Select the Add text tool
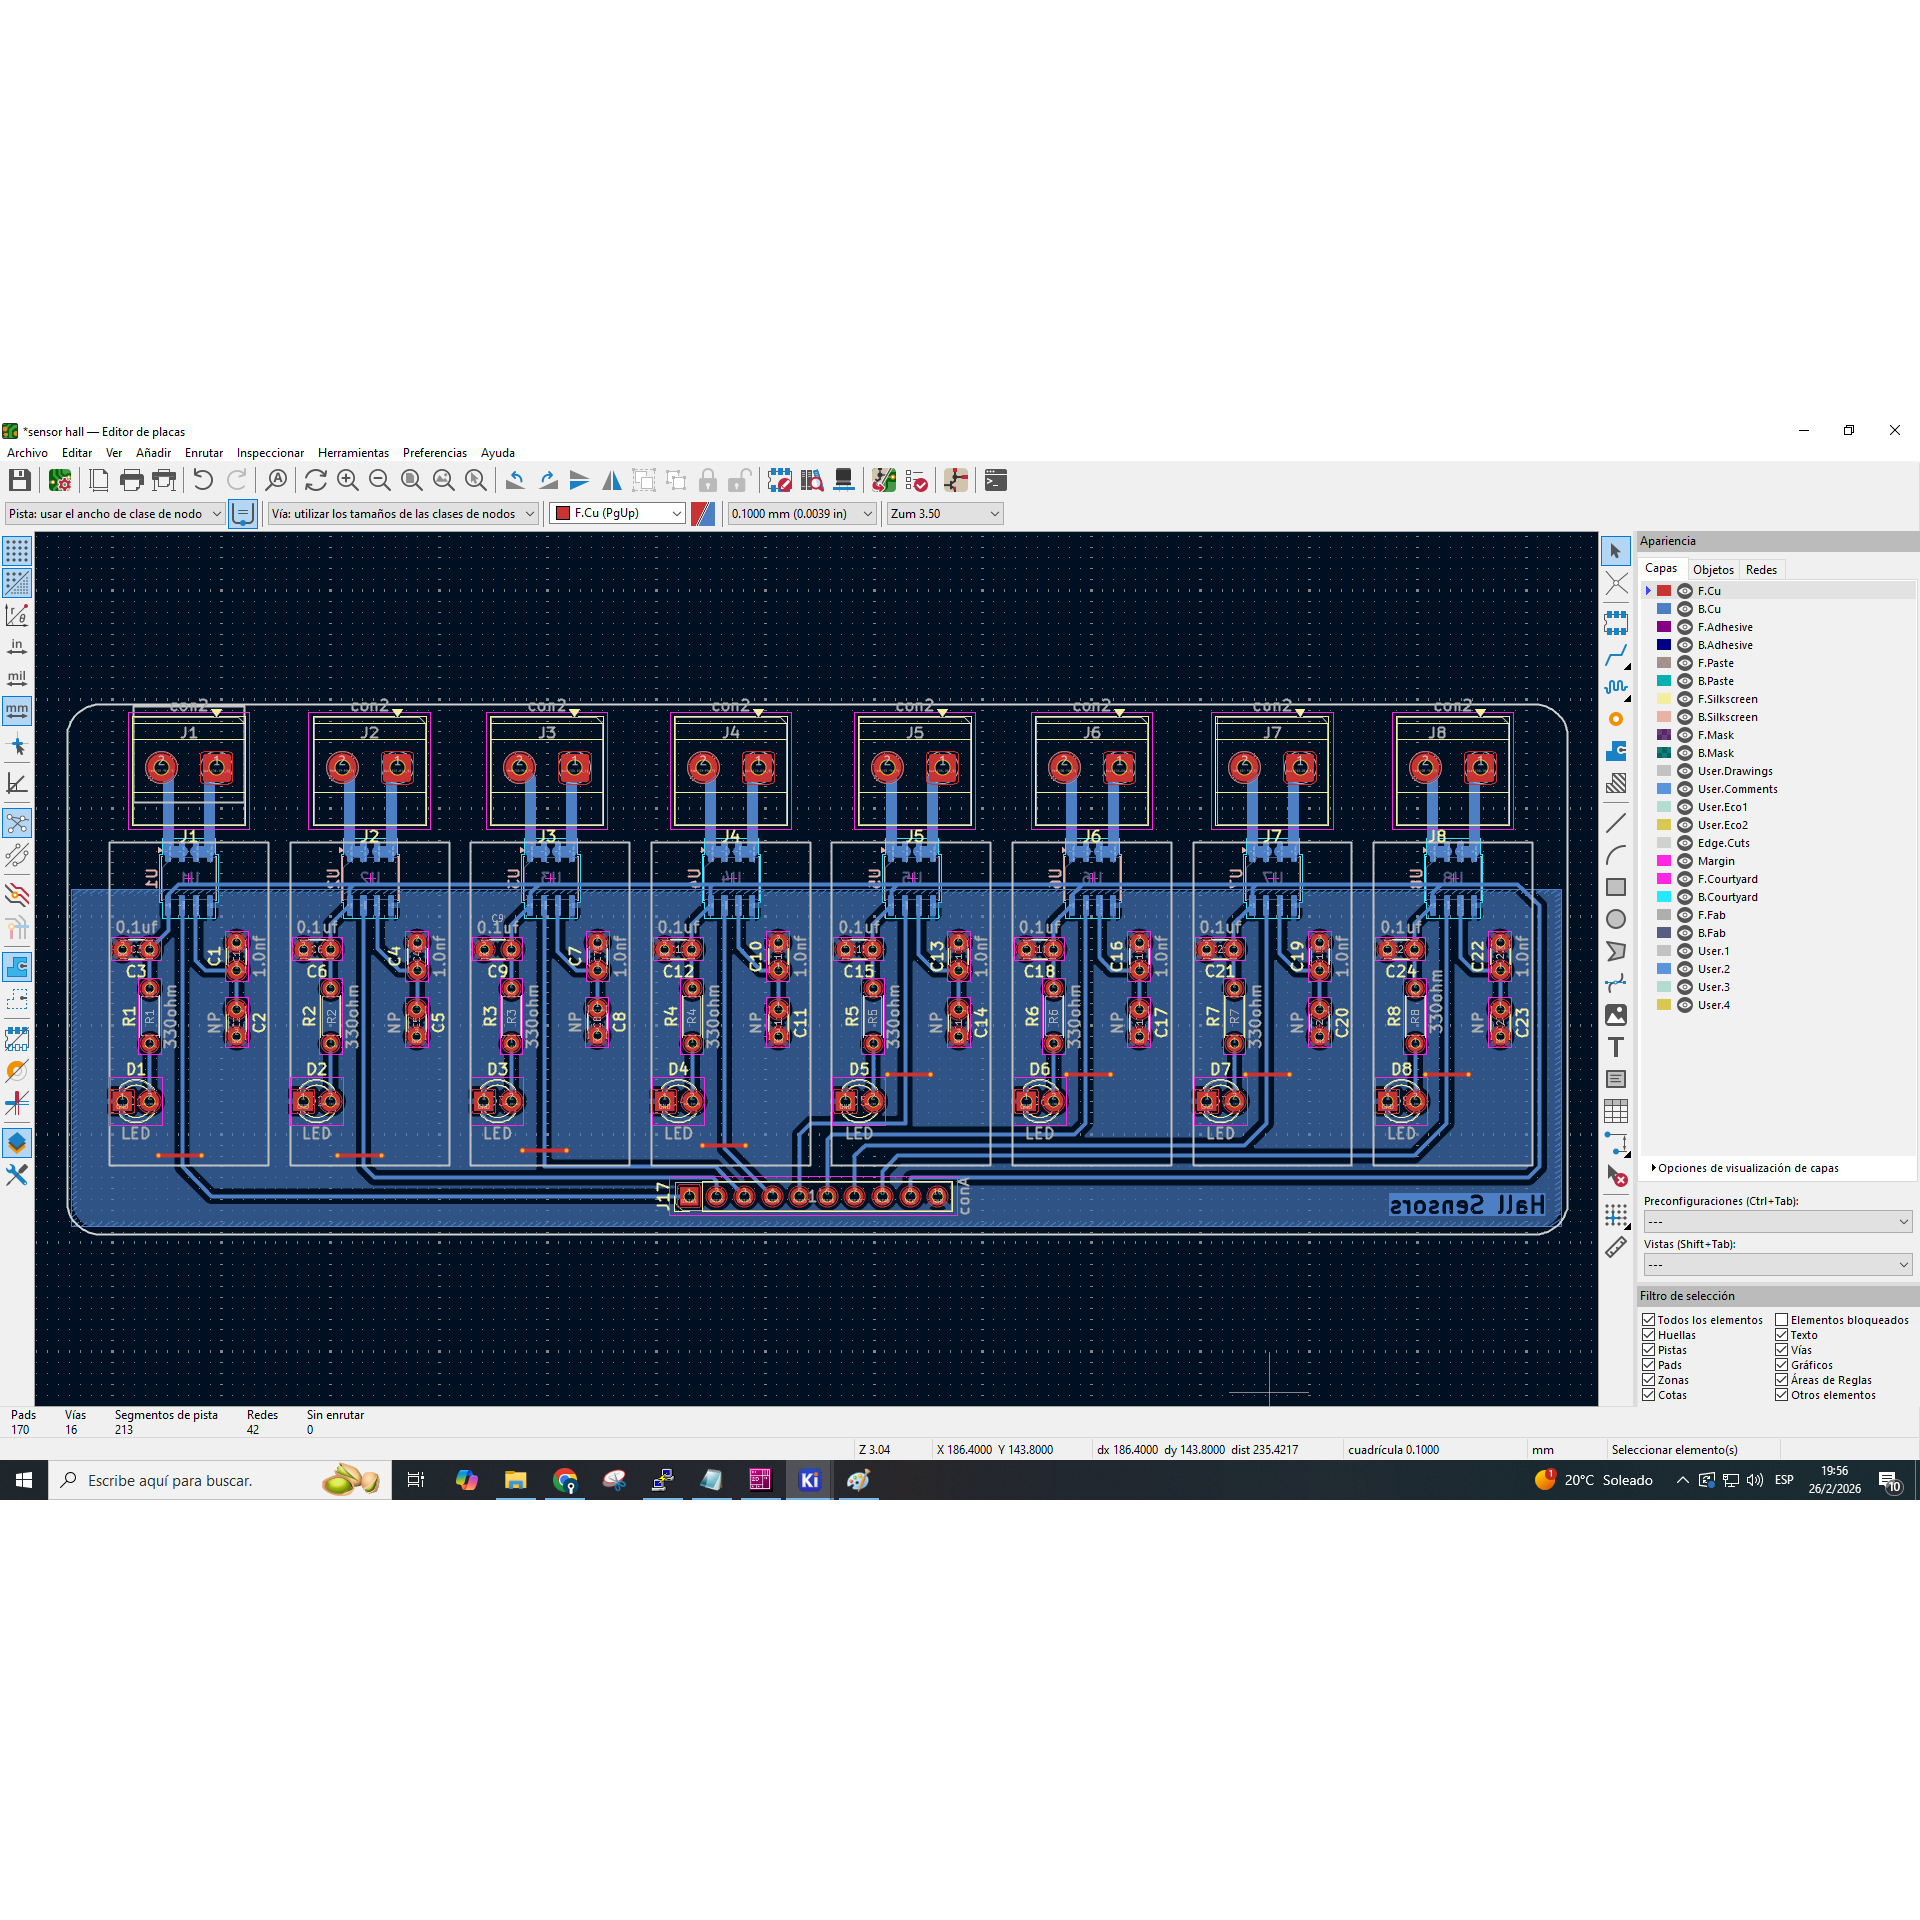Image resolution: width=1920 pixels, height=1920 pixels. [x=1616, y=1047]
